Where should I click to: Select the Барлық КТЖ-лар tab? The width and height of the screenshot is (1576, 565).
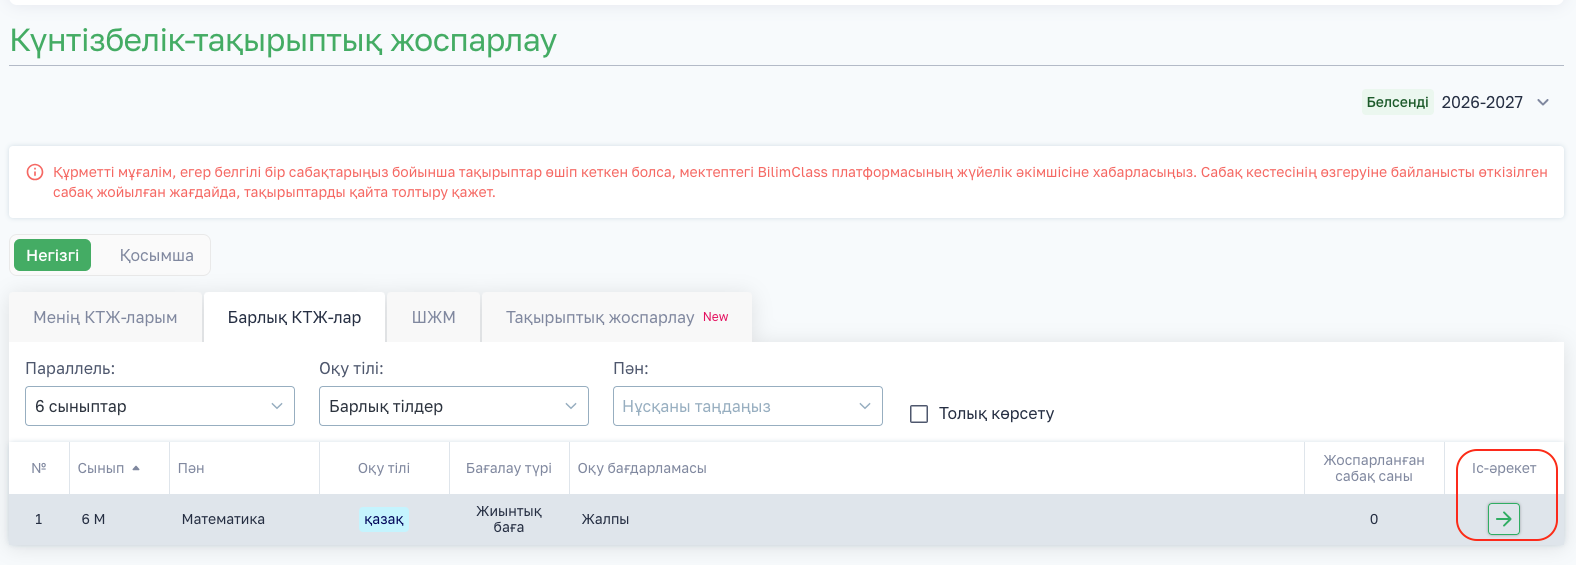294,317
